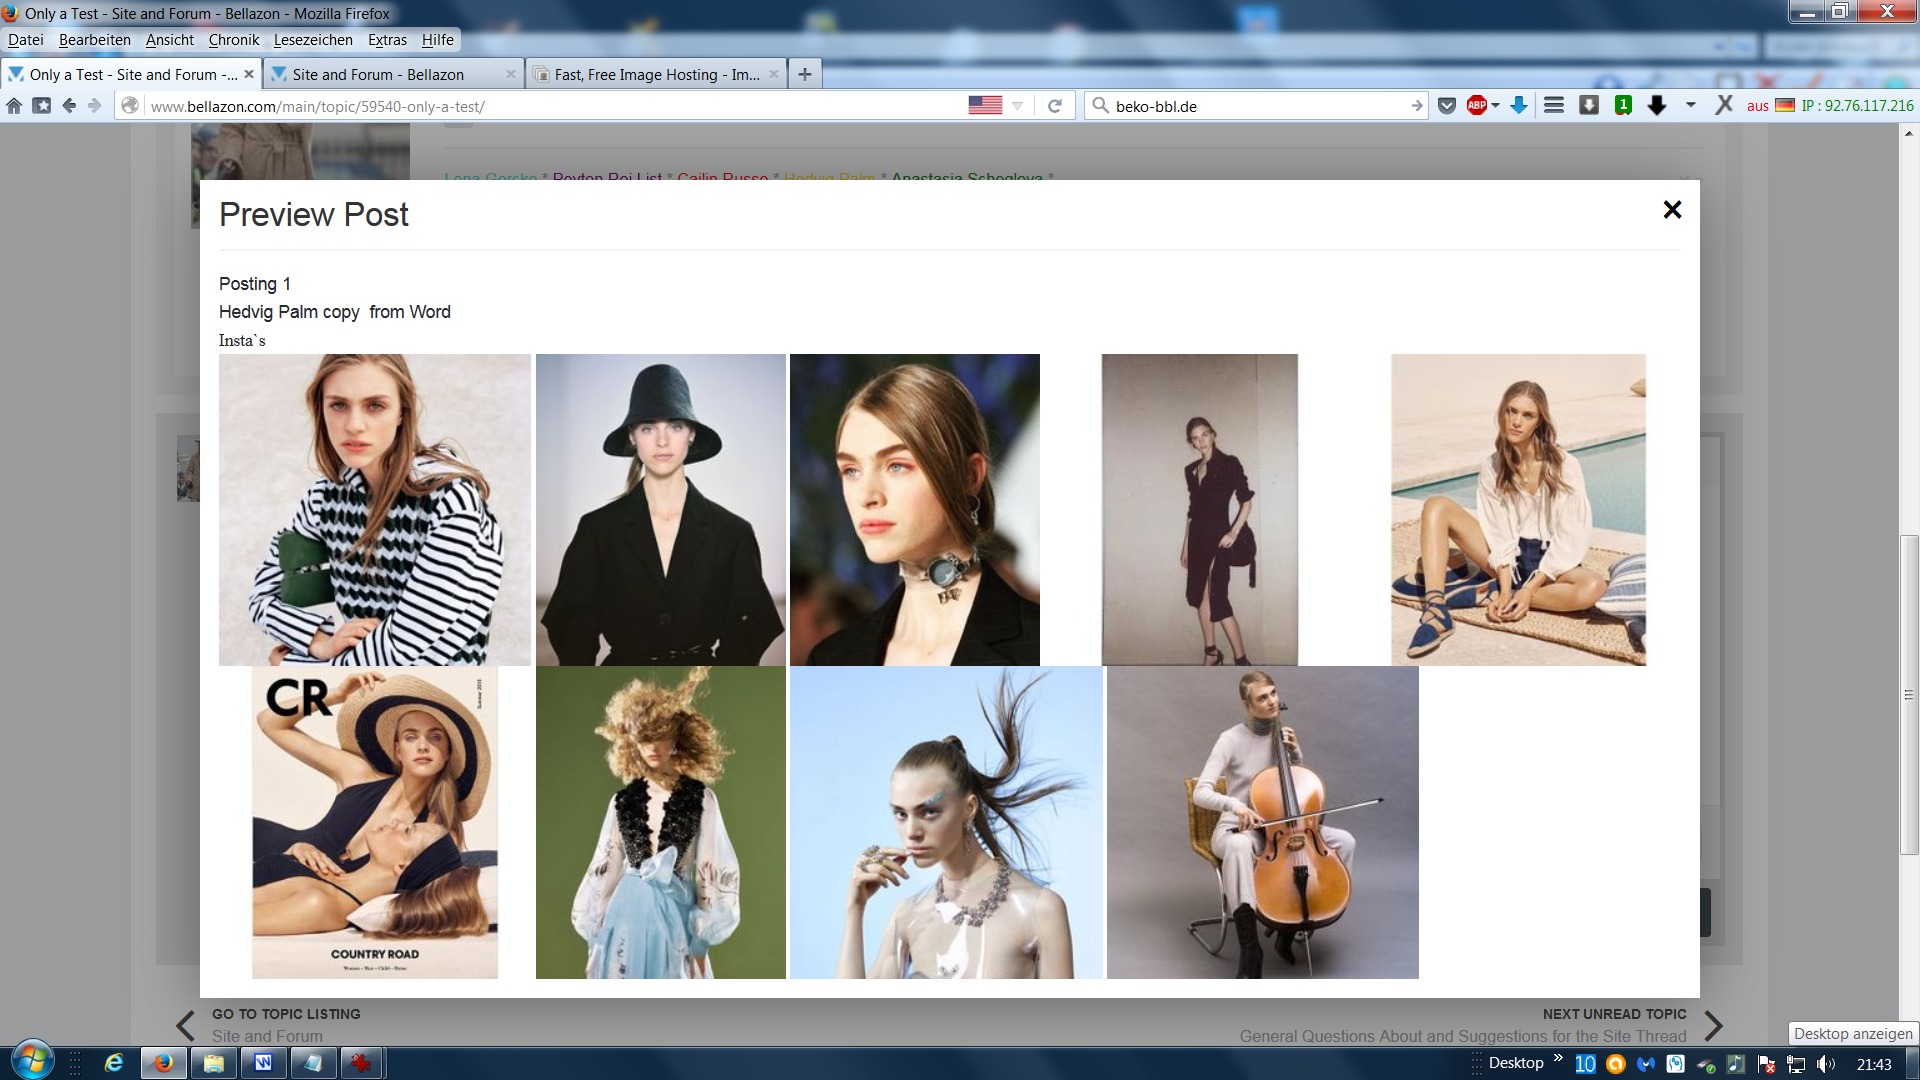Expand the US flag dropdown in address bar
This screenshot has height=1080, width=1920.
pos(1018,106)
